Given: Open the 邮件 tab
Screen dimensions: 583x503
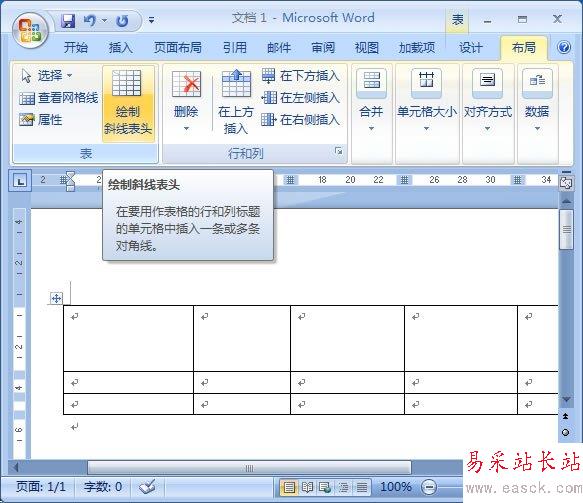Looking at the screenshot, I should (279, 48).
